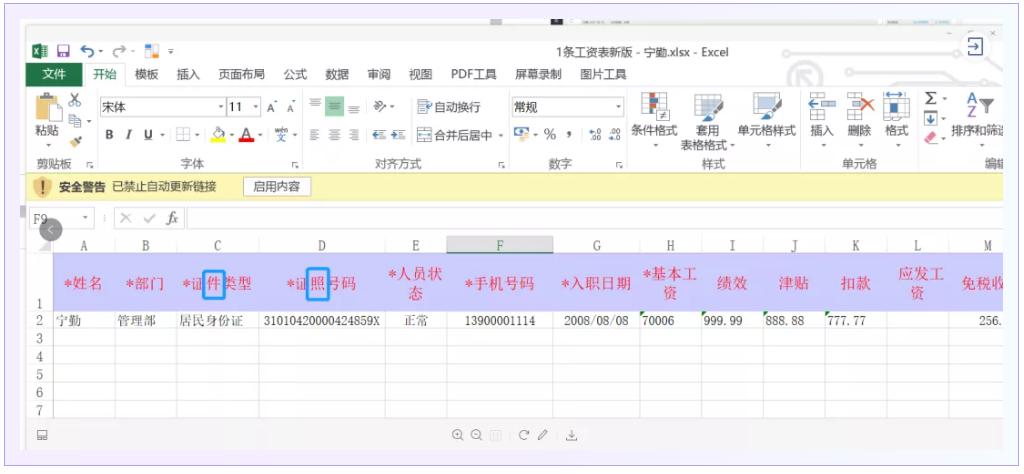Click the 启用内容 button in security warning
The height and width of the screenshot is (474, 1024).
277,186
